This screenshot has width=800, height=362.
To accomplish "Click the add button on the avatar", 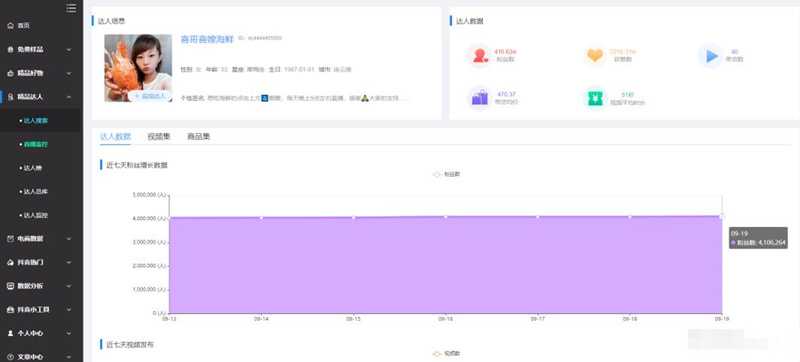I will point(150,96).
